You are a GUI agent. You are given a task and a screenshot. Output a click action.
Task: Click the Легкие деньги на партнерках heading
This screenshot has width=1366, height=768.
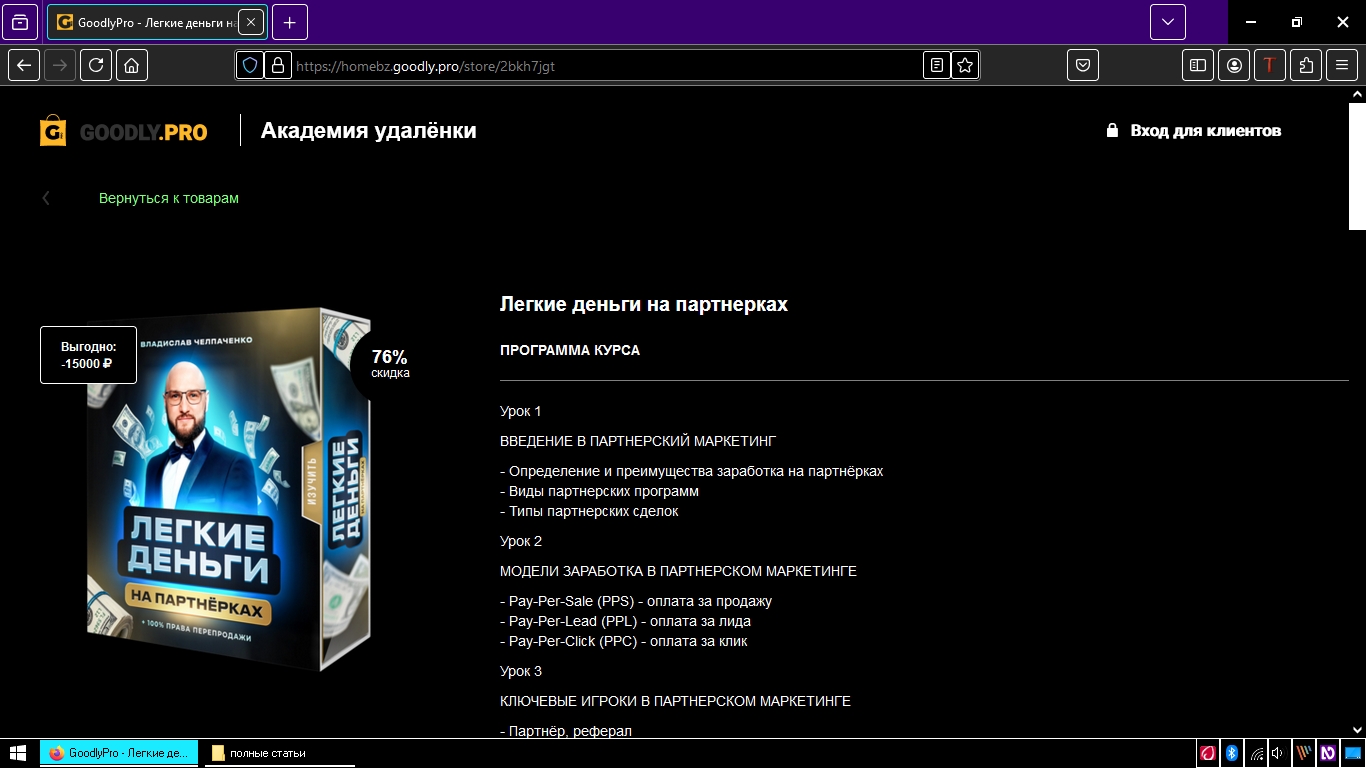coord(644,304)
